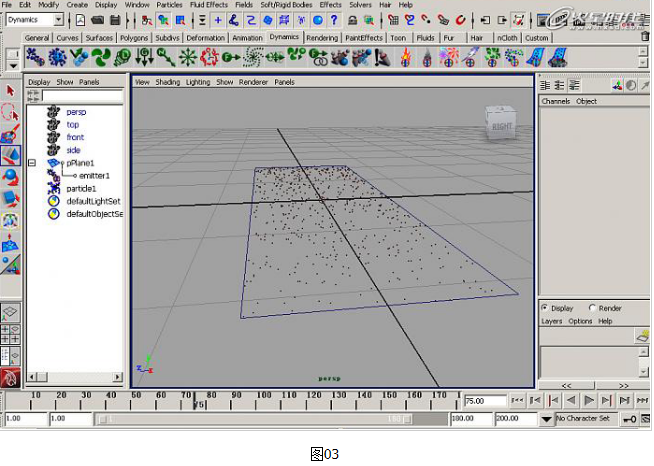Select the Render layer radio button
The height and width of the screenshot is (466, 654).
click(x=592, y=308)
